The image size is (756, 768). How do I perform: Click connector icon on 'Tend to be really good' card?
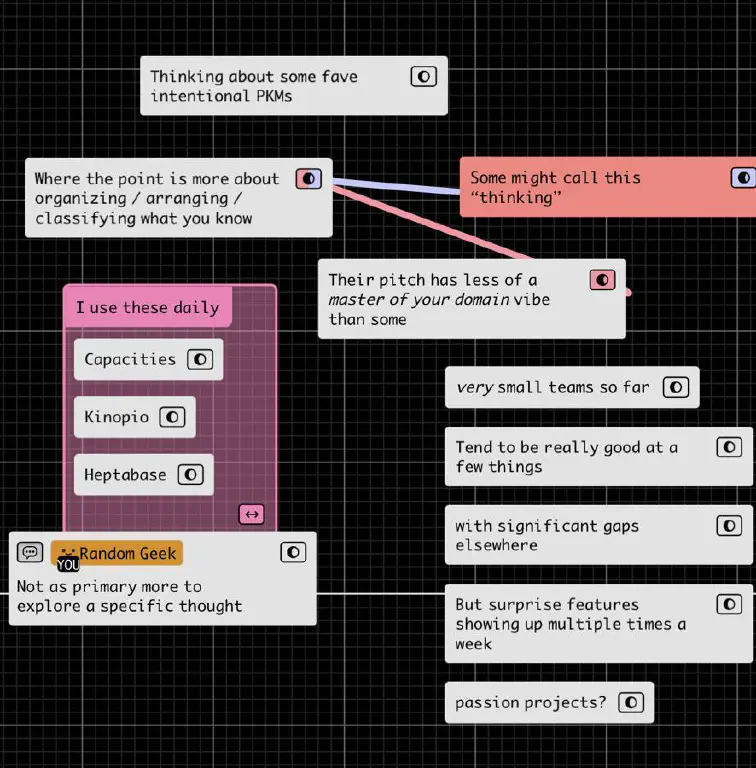(730, 447)
